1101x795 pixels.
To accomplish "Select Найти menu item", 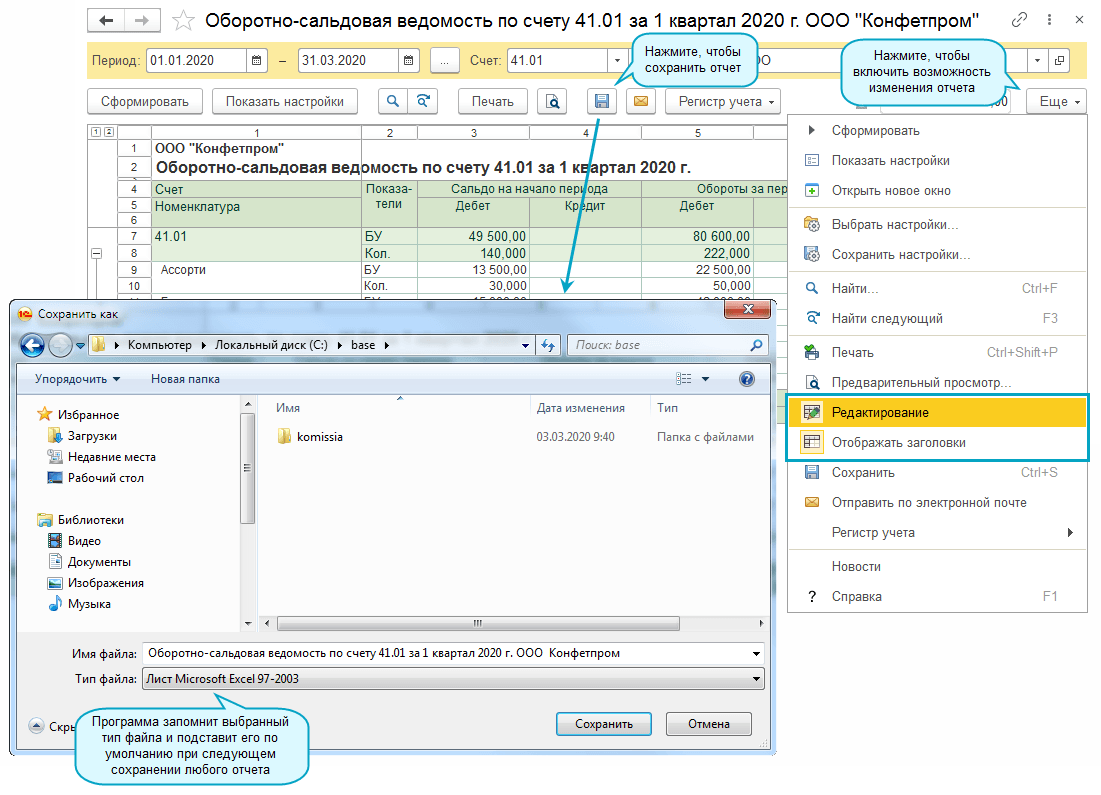I will click(x=937, y=288).
